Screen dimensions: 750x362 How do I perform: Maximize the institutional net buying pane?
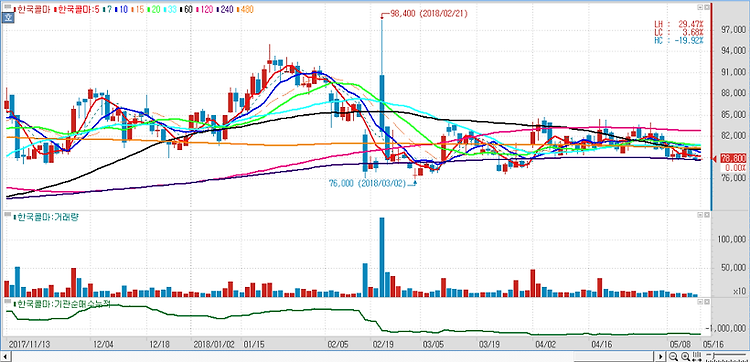click(706, 302)
